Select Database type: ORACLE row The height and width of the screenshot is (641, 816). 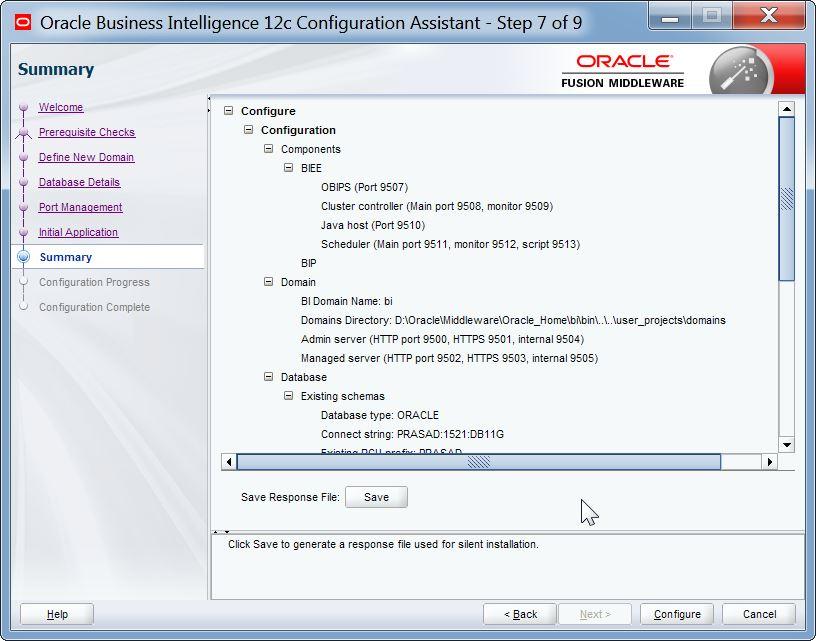click(x=379, y=415)
